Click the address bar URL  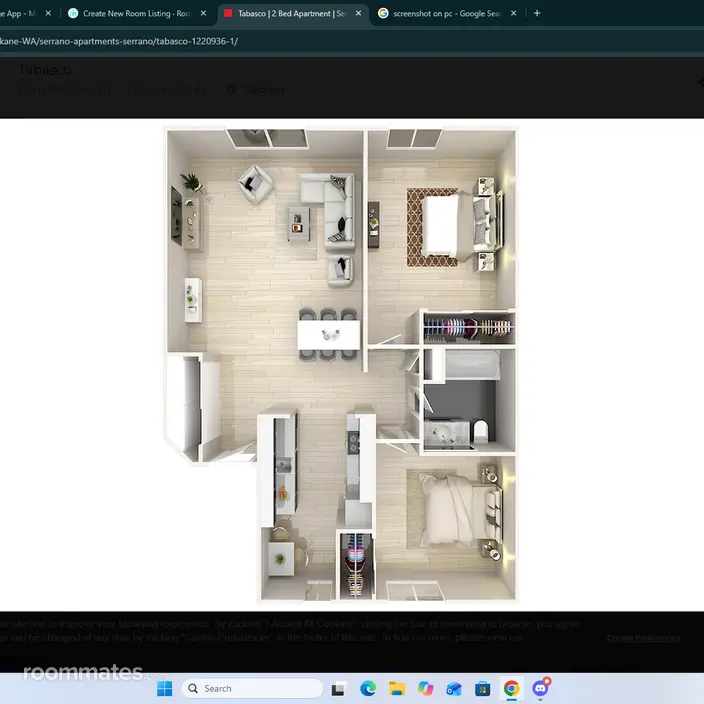[x=119, y=41]
